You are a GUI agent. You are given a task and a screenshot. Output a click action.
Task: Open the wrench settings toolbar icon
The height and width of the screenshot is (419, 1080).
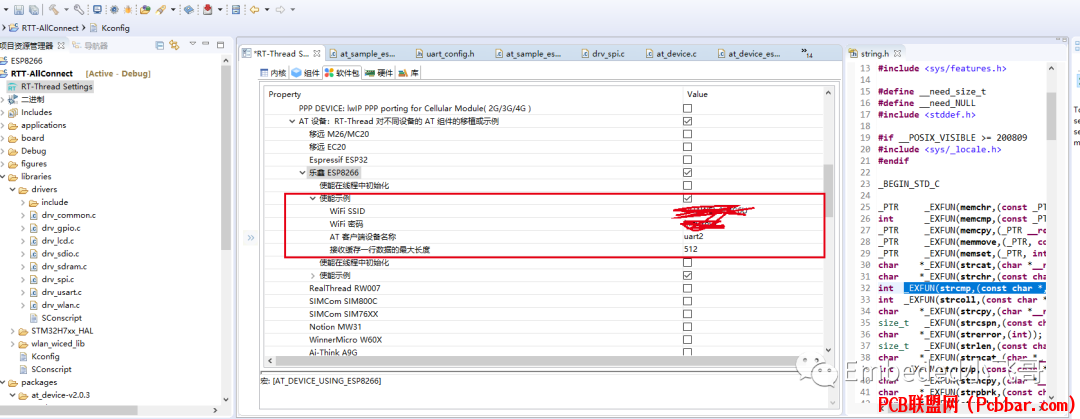79,10
